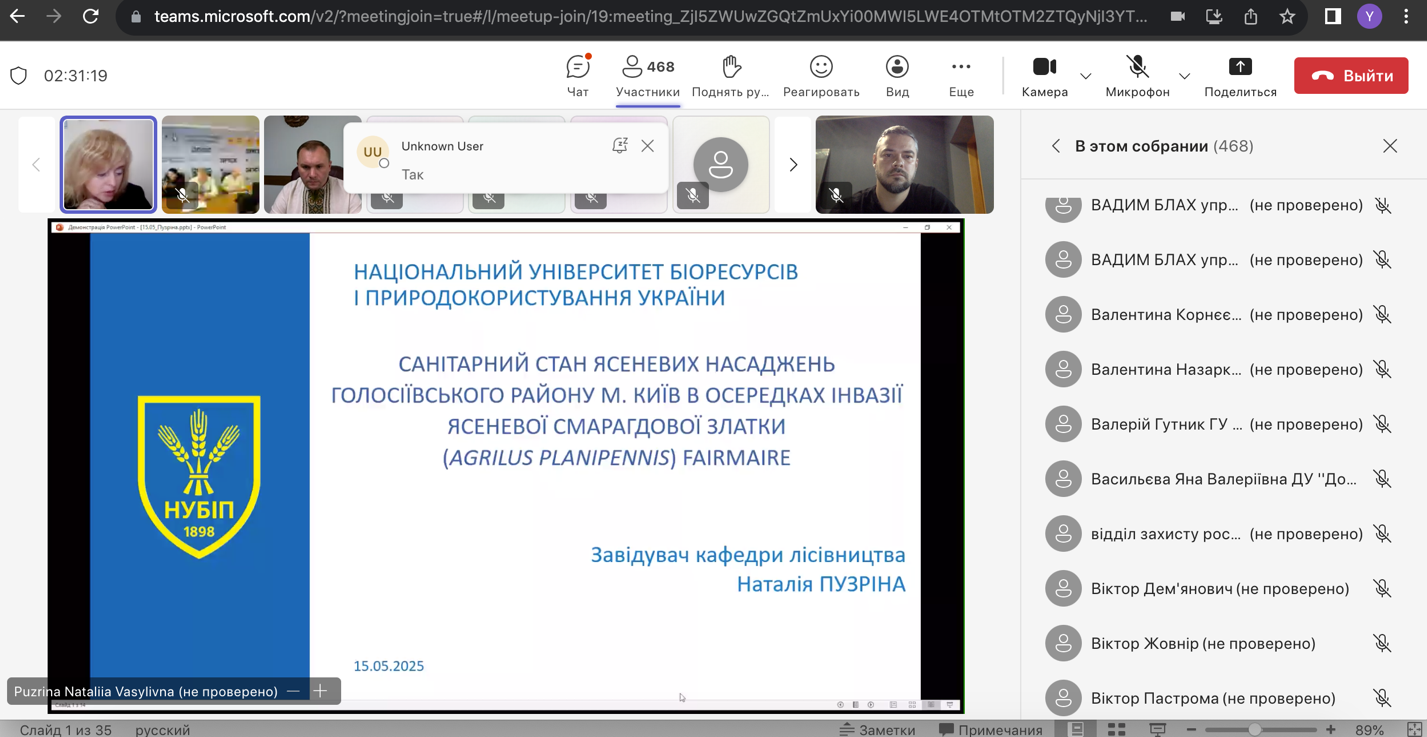Reload the browser page

point(91,16)
